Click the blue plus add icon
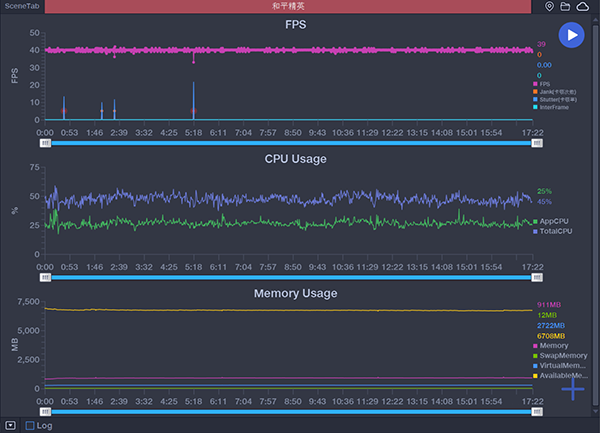Image resolution: width=600 pixels, height=433 pixels. click(x=573, y=388)
